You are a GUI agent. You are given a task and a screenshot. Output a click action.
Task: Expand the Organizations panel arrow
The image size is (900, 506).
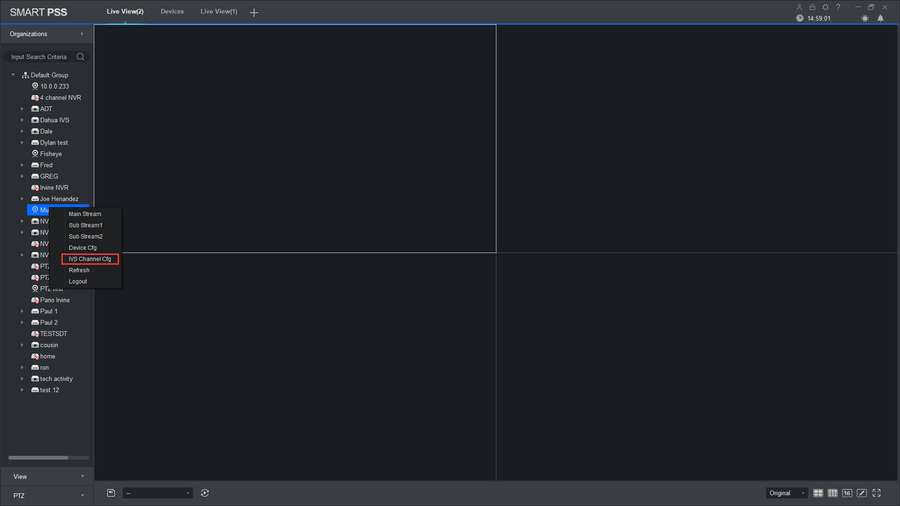pos(82,34)
